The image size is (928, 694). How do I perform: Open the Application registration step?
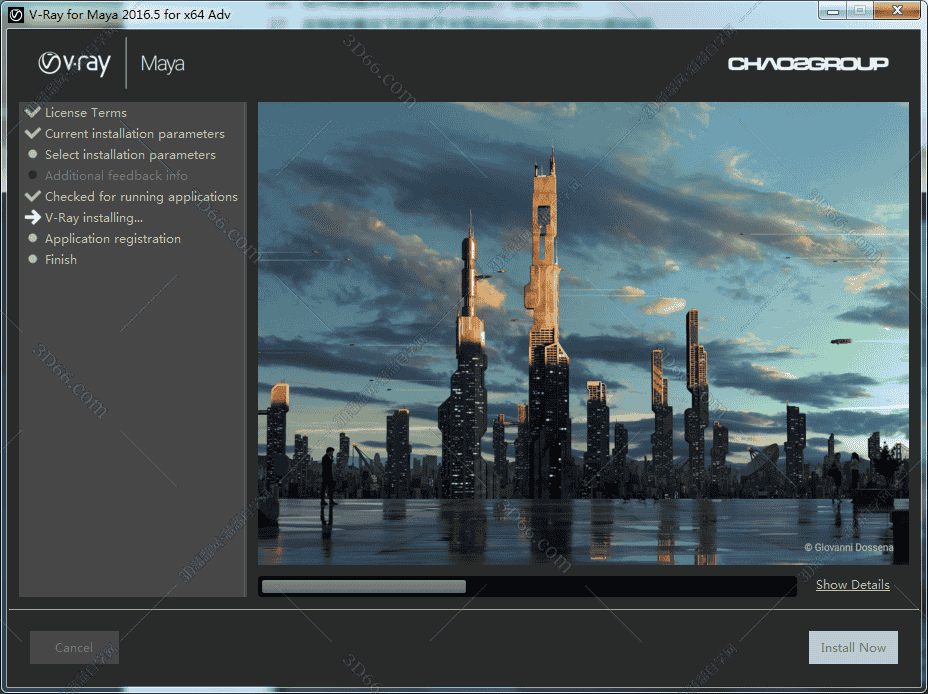113,239
